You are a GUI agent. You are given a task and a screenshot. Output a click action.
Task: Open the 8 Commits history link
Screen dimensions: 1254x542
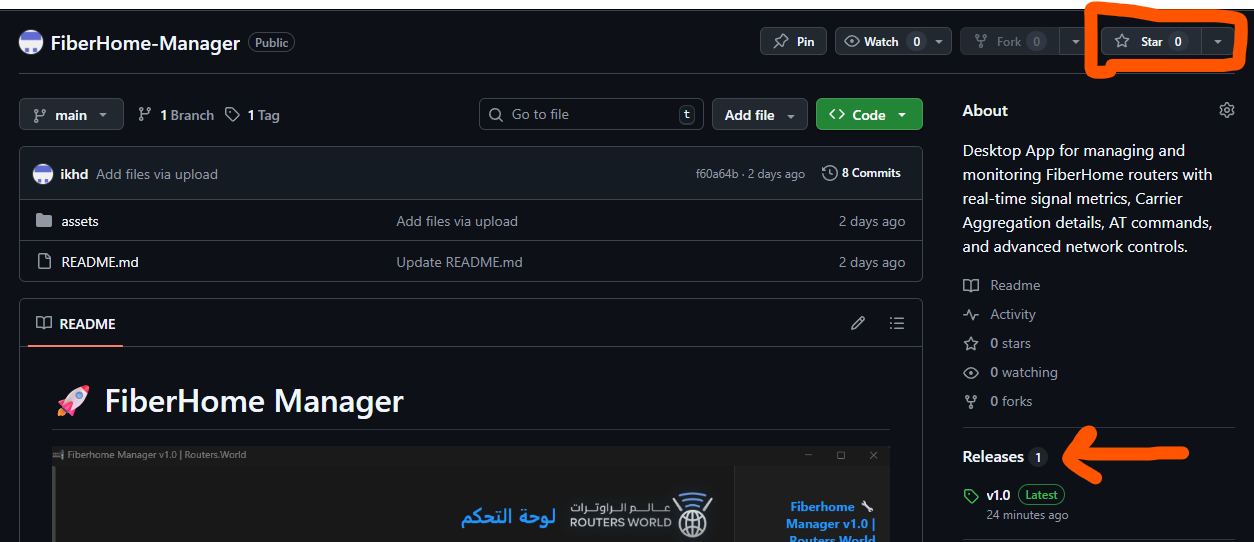point(861,173)
